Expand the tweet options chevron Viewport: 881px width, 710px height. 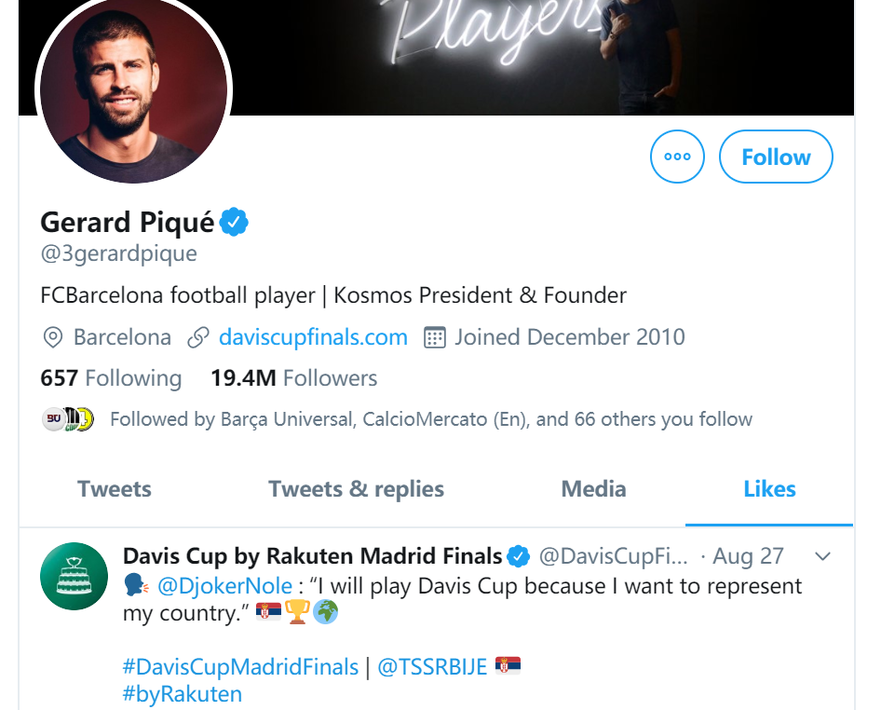coord(823,556)
